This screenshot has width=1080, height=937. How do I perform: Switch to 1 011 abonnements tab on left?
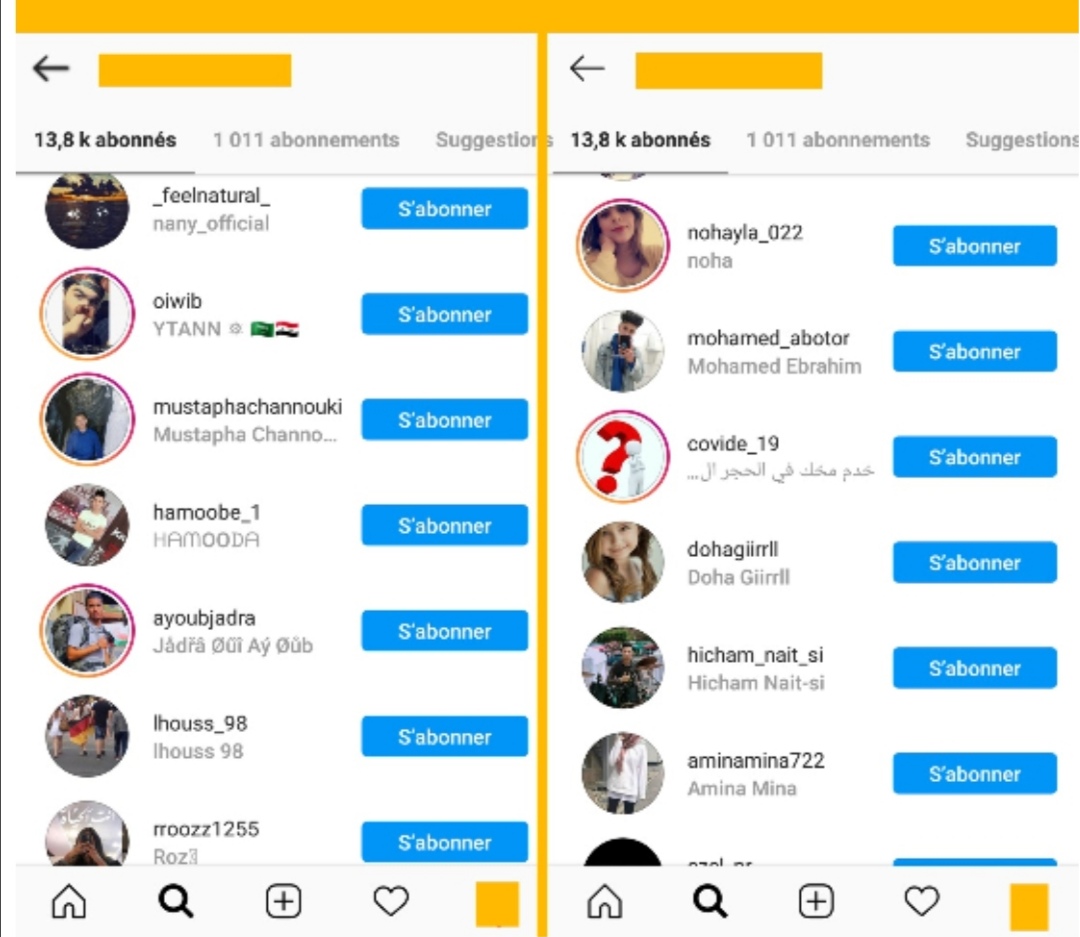pyautogui.click(x=306, y=140)
